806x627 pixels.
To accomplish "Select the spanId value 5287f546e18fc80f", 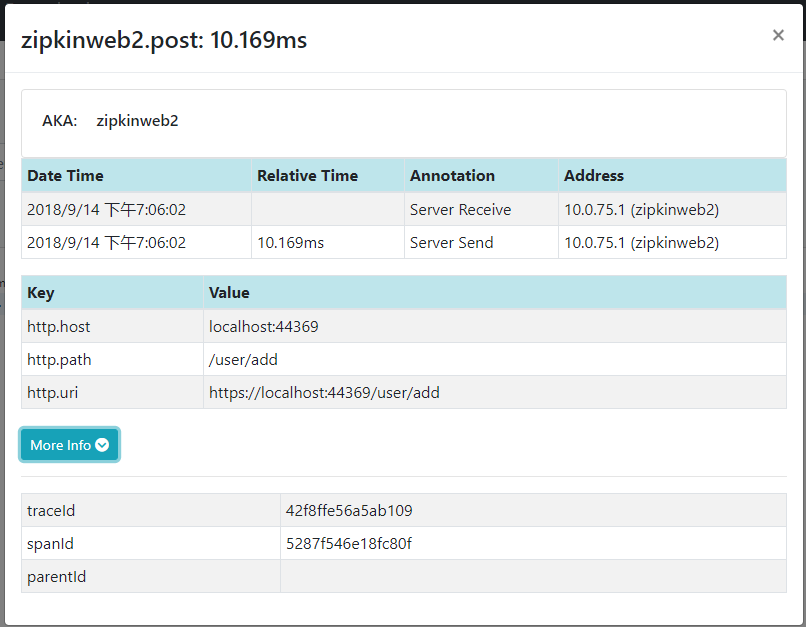I will tap(349, 544).
